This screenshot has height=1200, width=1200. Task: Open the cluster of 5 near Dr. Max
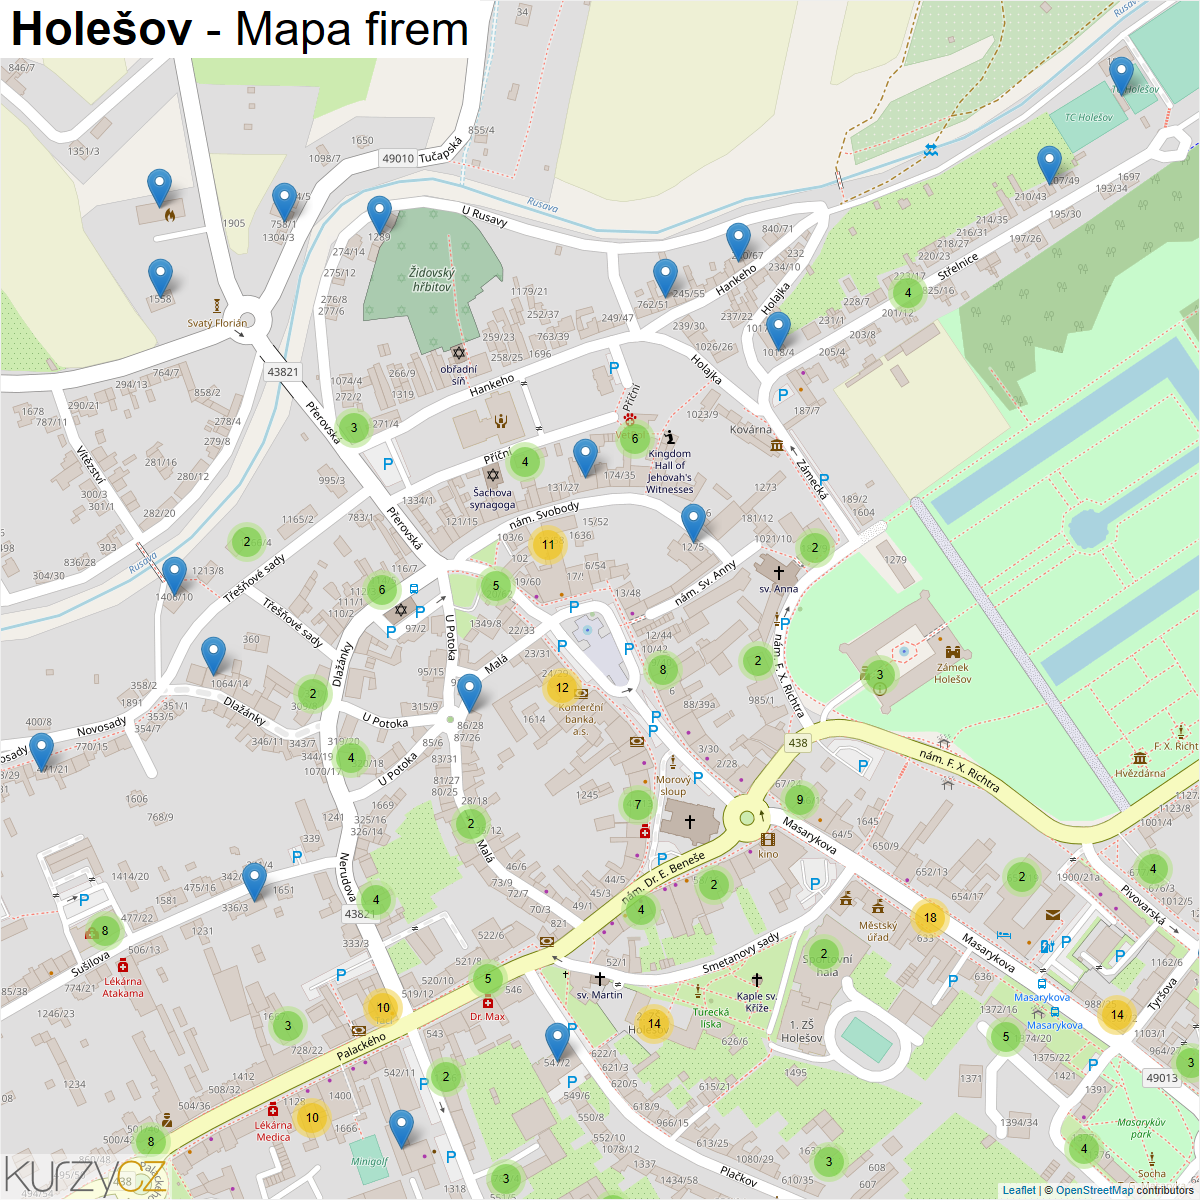tap(487, 978)
